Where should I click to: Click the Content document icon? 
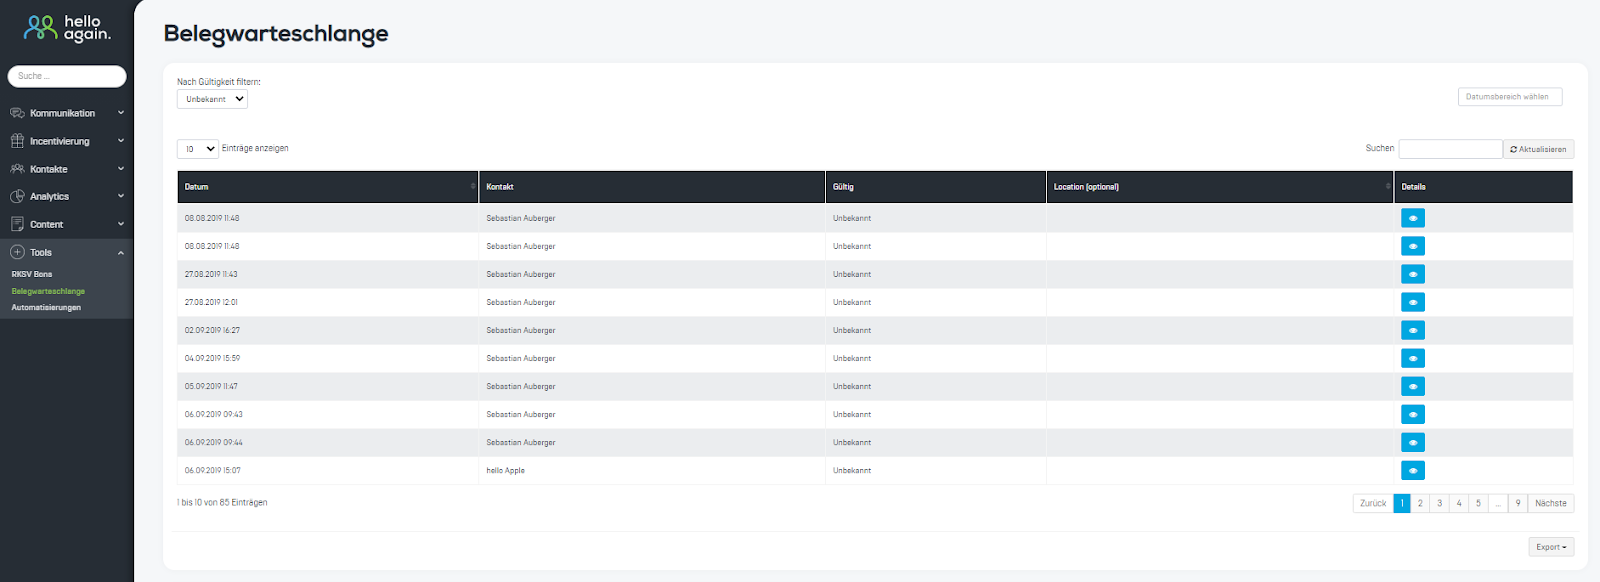click(x=17, y=225)
